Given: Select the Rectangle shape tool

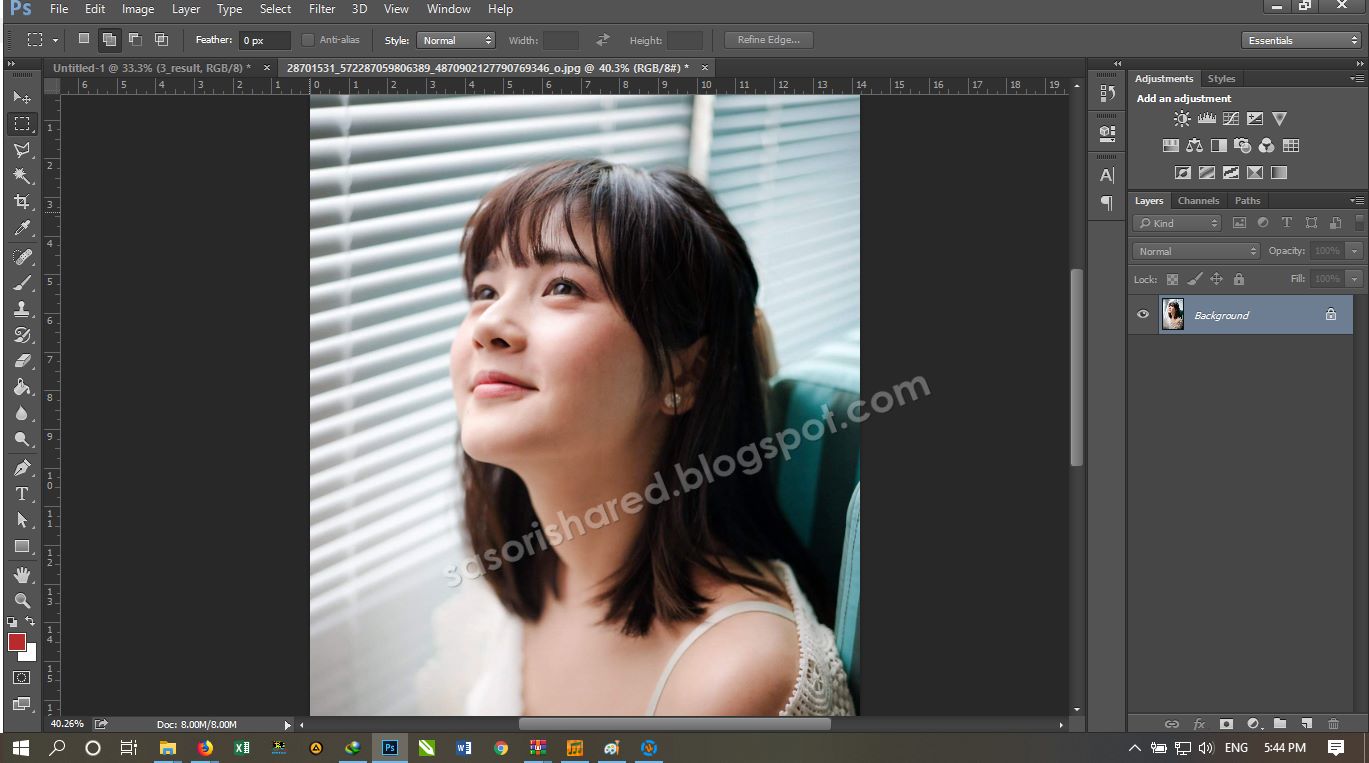Looking at the screenshot, I should pyautogui.click(x=22, y=547).
